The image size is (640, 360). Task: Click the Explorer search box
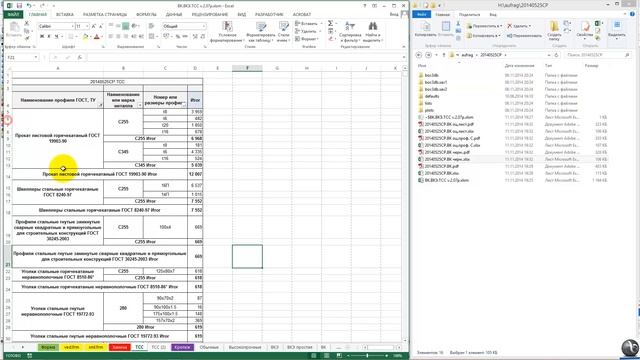(x=598, y=55)
